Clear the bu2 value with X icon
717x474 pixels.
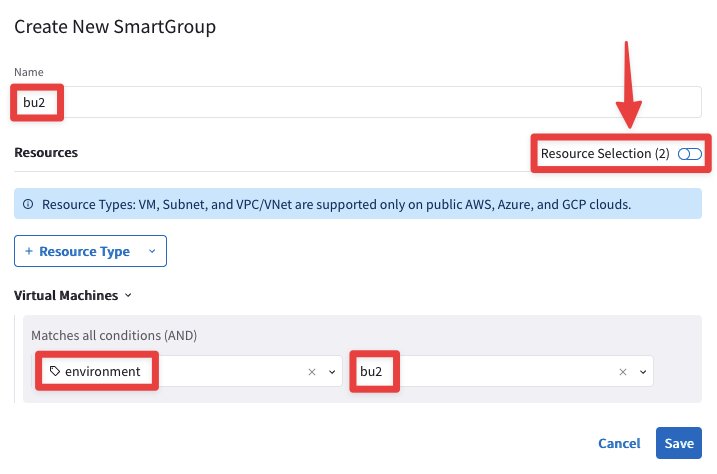click(623, 372)
